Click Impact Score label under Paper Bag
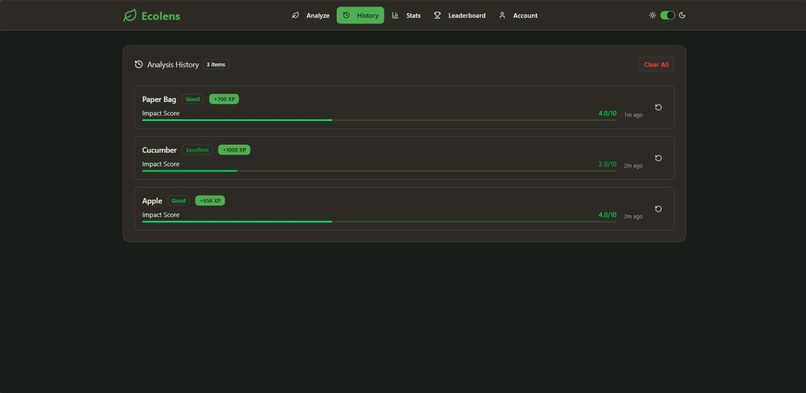Screen dimensions: 806x393 161,114
